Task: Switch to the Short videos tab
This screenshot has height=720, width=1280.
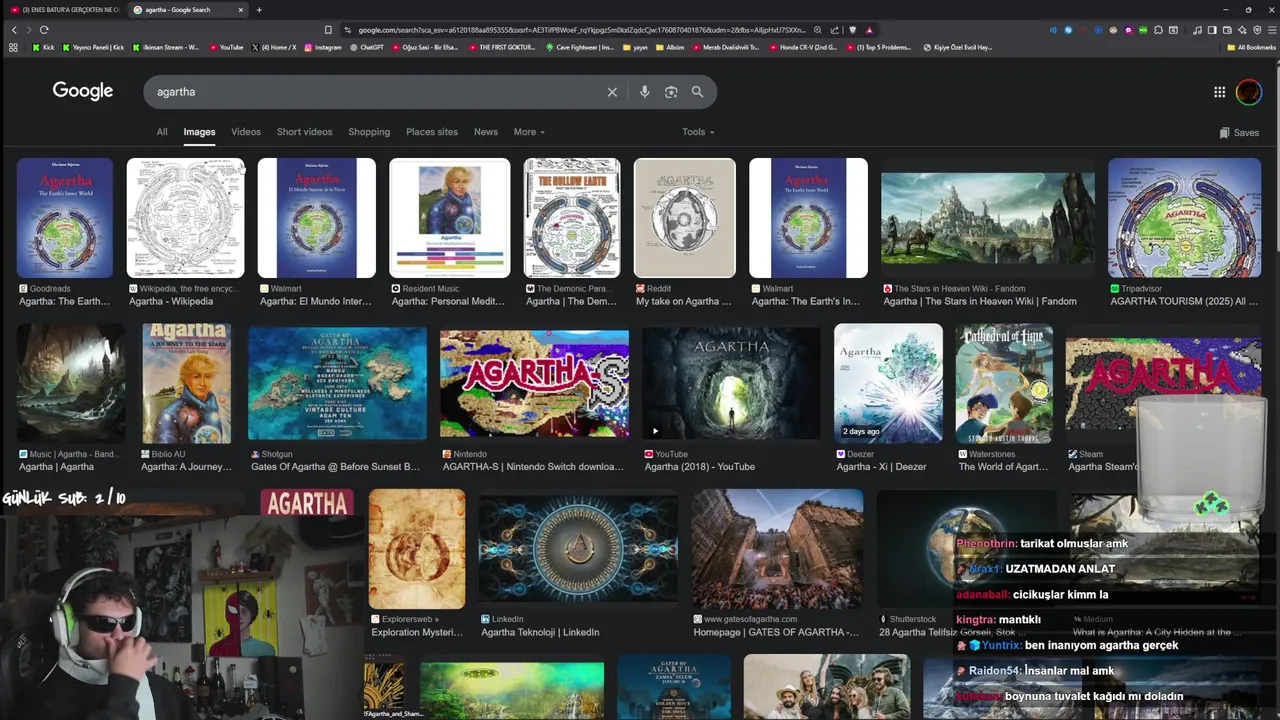Action: pos(304,132)
